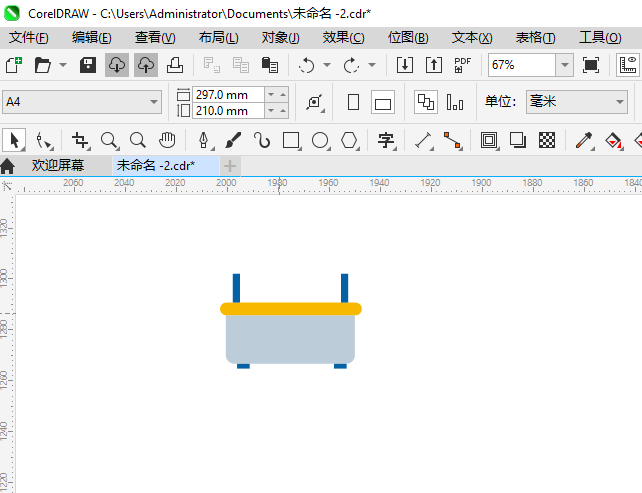Expand the Open file dropdown arrow

click(63, 65)
